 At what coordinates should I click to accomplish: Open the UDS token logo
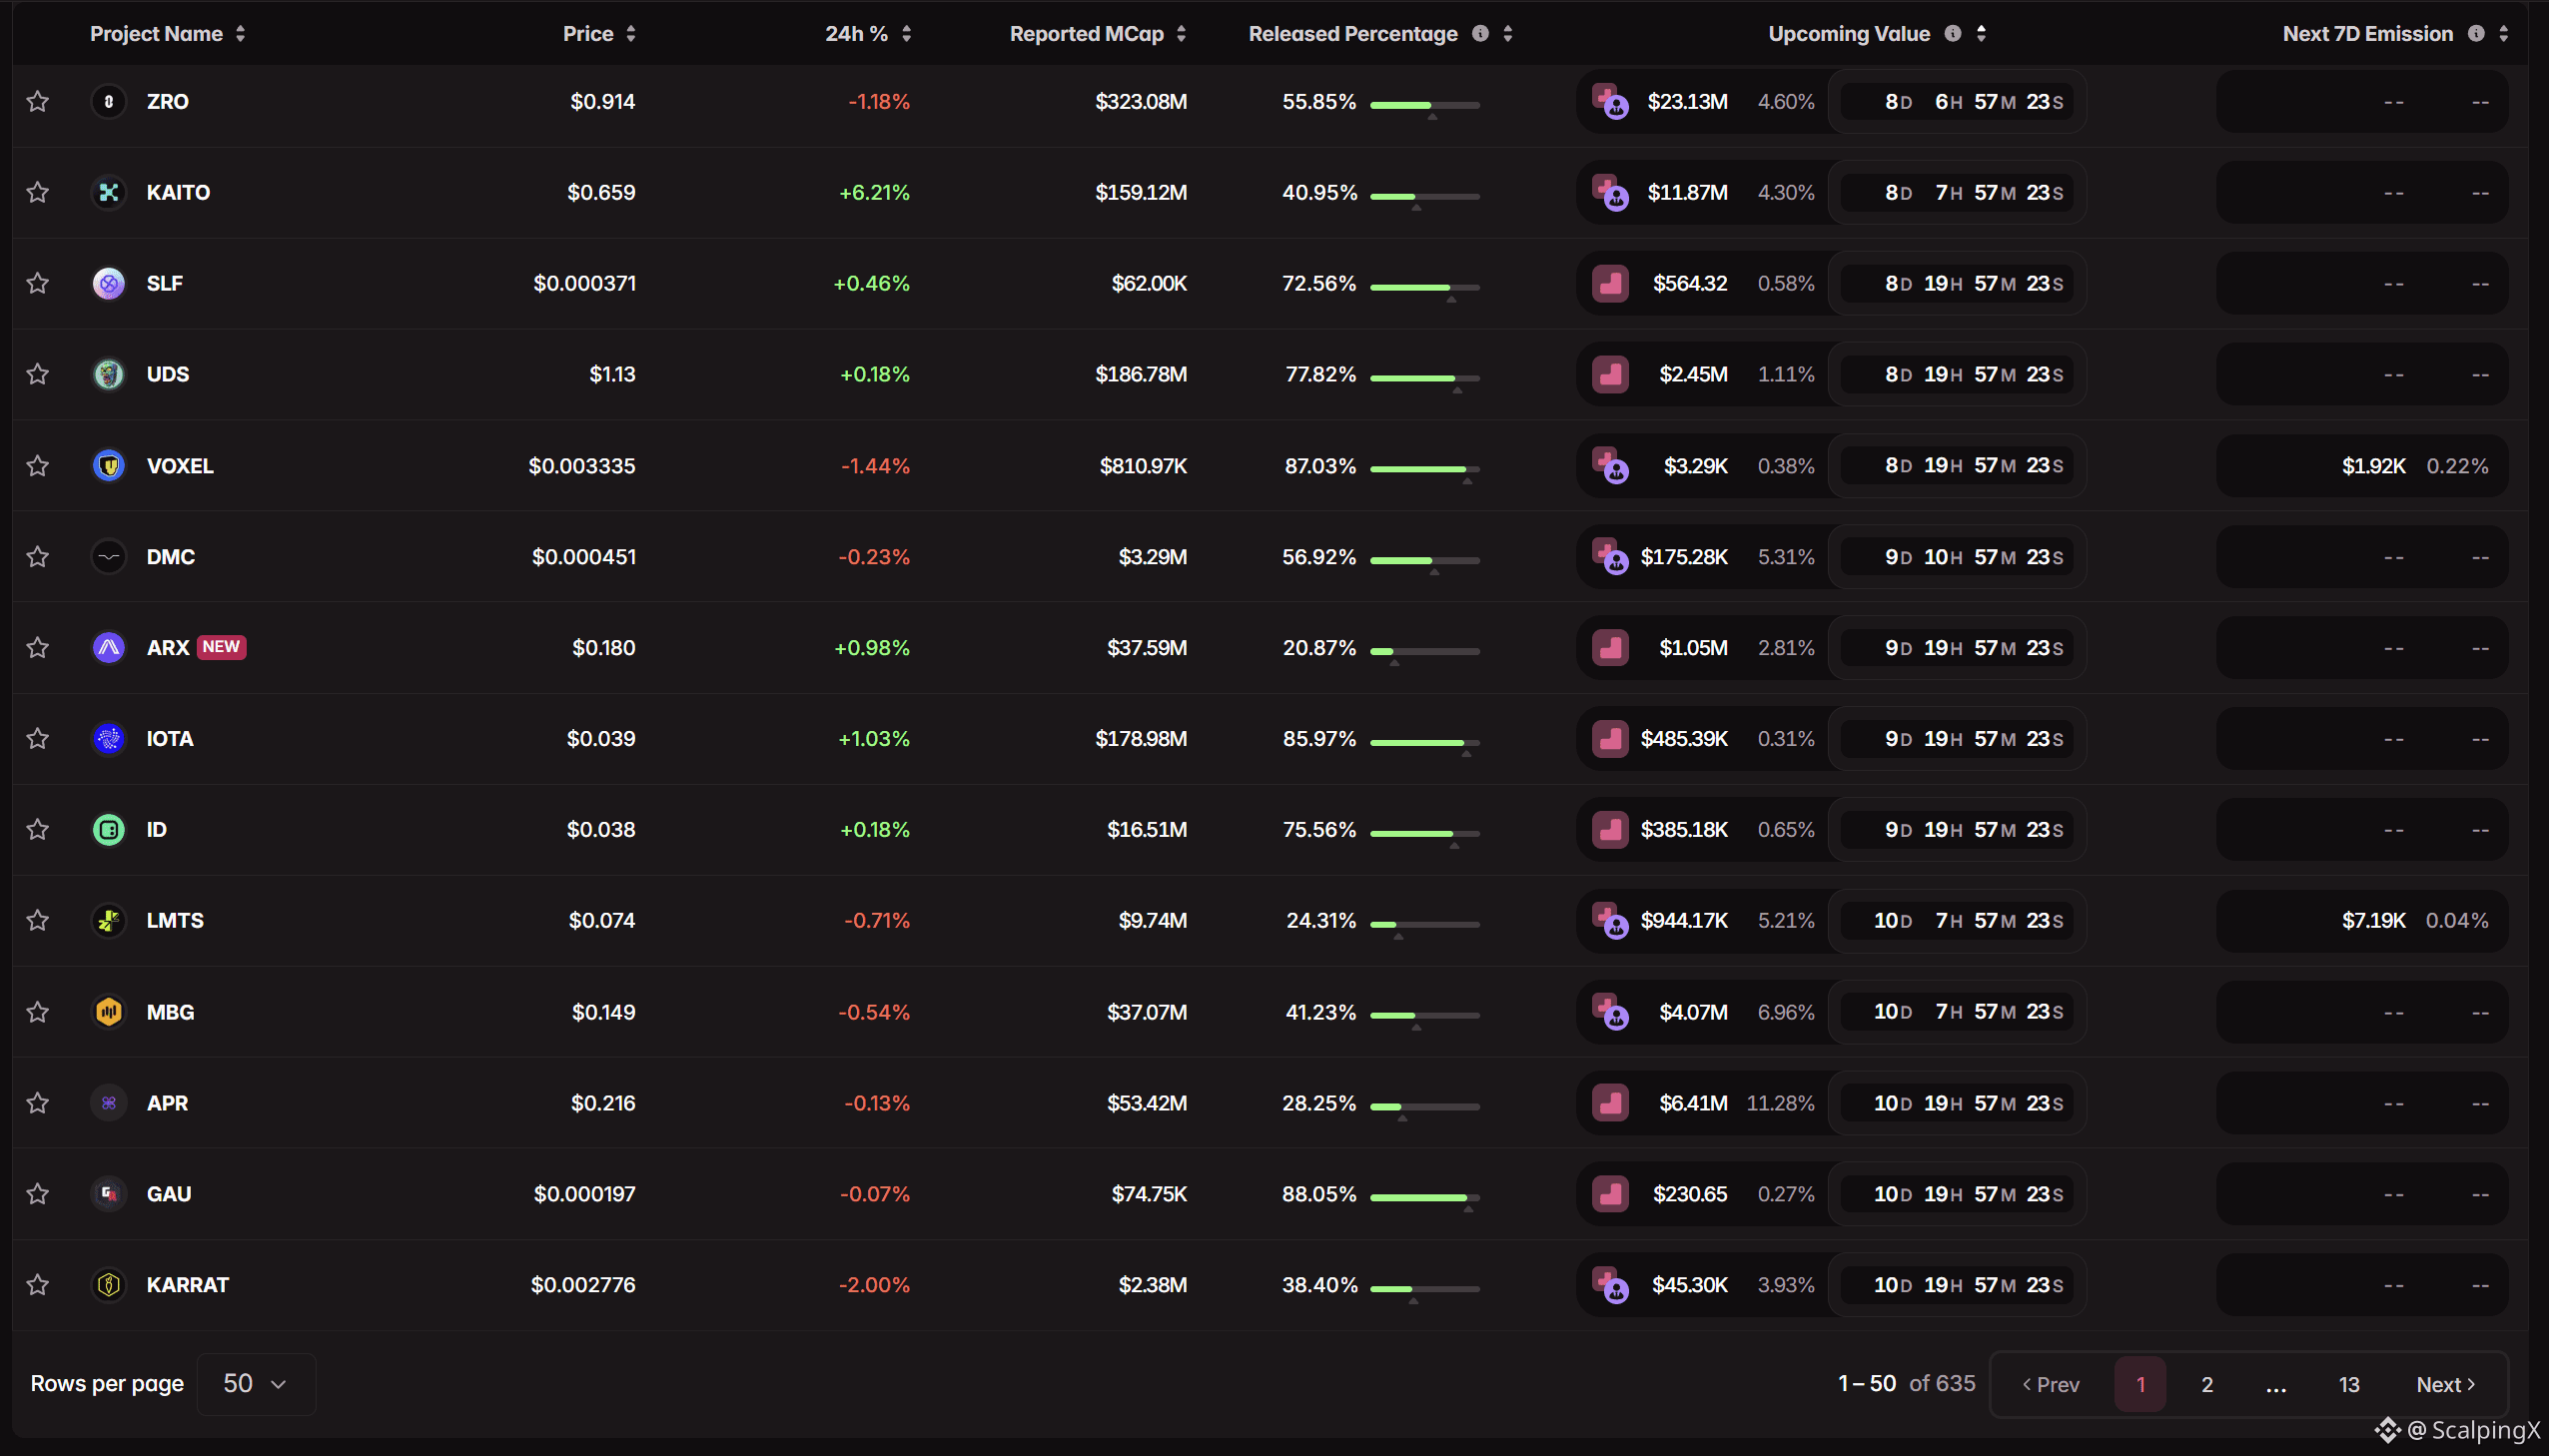pyautogui.click(x=108, y=374)
